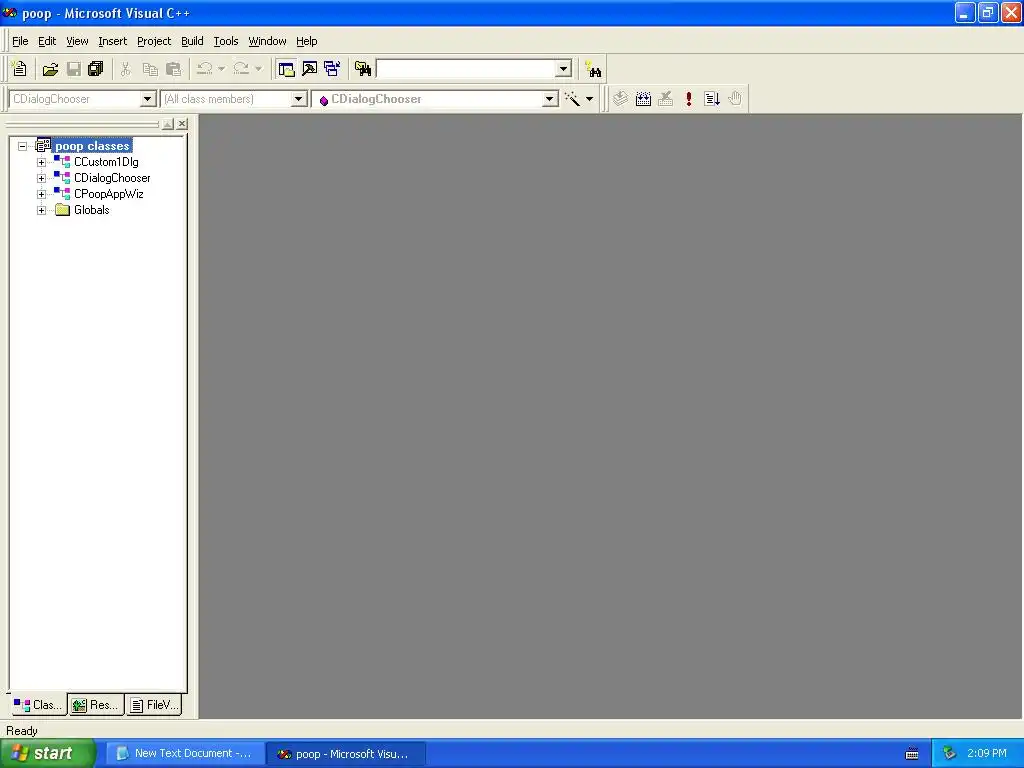Open the WizardBar members combo dropdown arrow
Image resolution: width=1024 pixels, height=768 pixels.
(x=550, y=99)
